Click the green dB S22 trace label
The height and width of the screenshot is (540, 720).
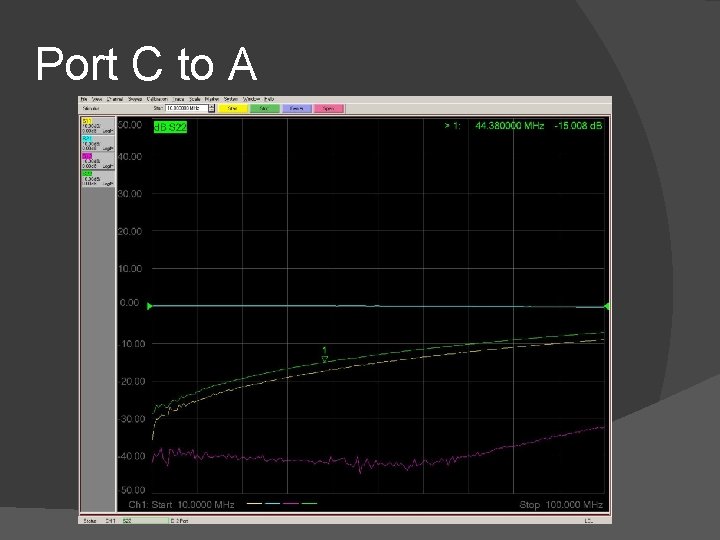[x=170, y=127]
